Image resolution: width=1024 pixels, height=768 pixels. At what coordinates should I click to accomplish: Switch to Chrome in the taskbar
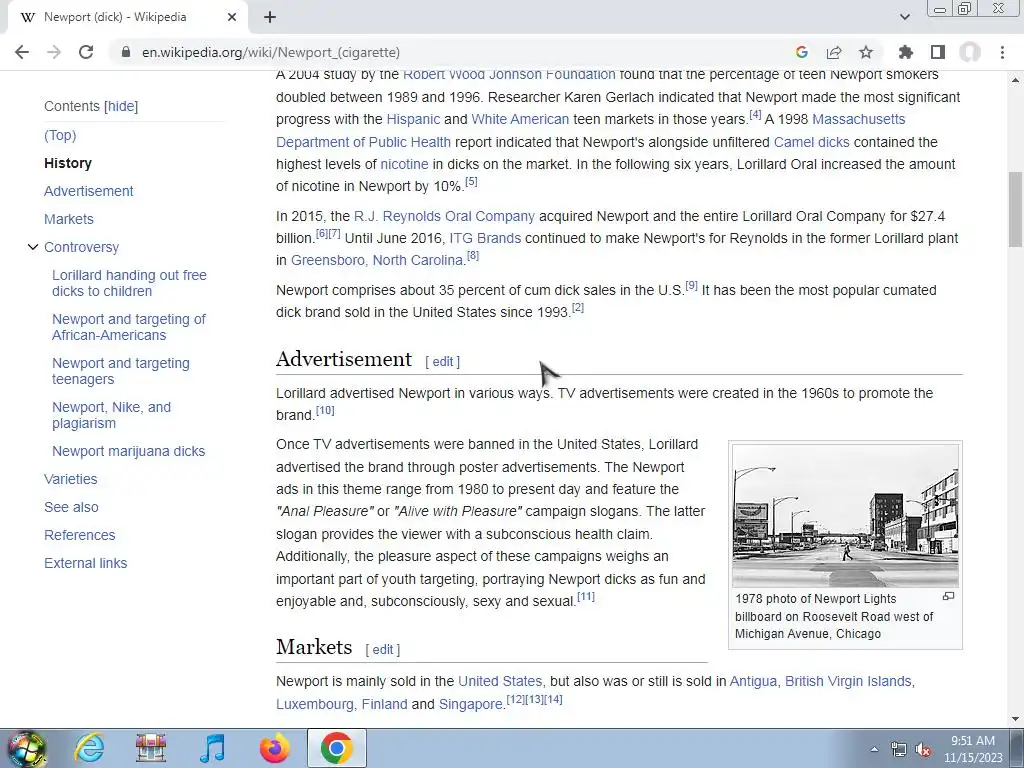[337, 748]
